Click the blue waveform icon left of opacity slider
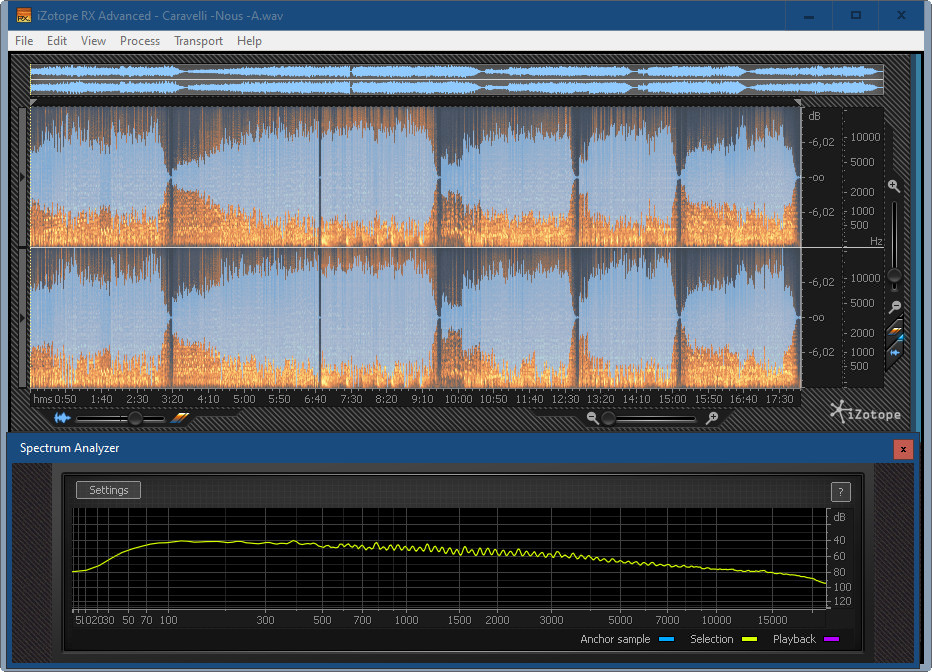Screen dimensions: 932x672 [63, 418]
